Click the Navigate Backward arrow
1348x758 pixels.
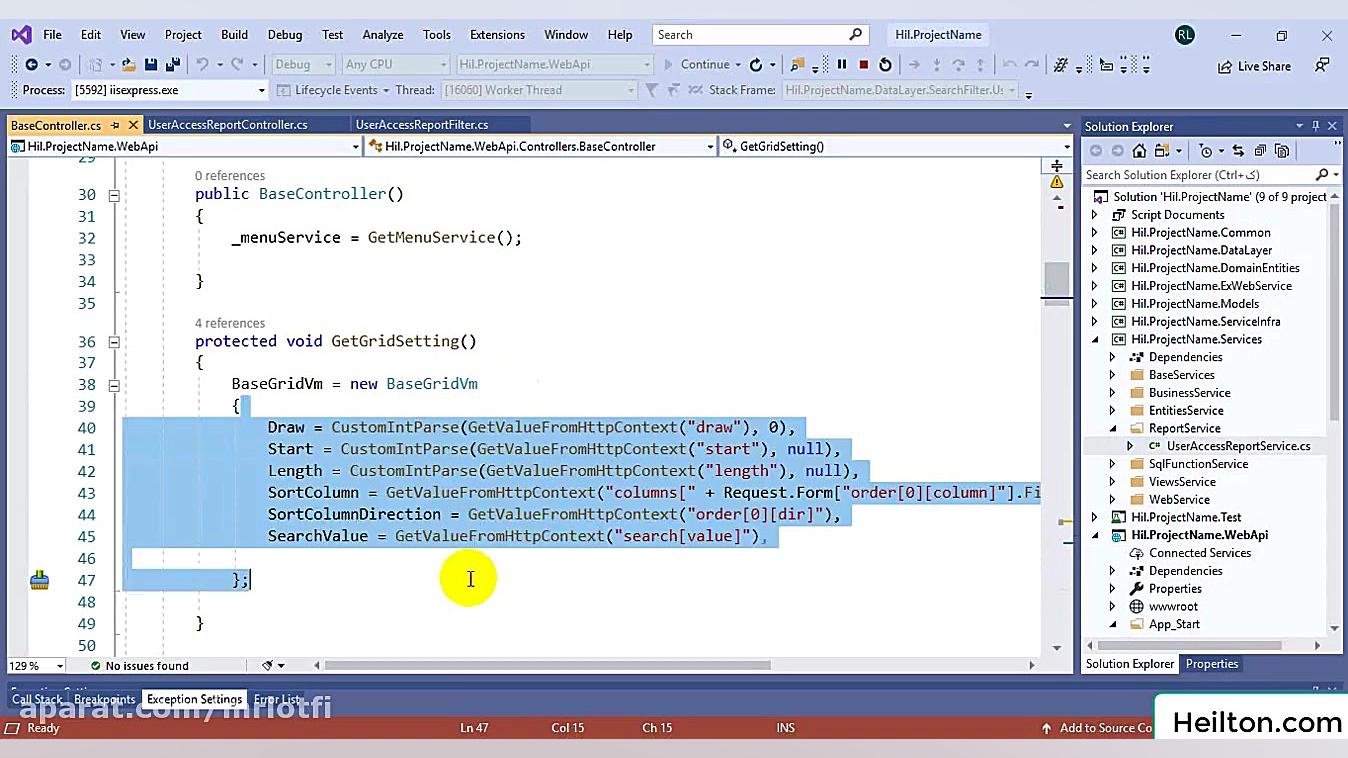tap(31, 65)
